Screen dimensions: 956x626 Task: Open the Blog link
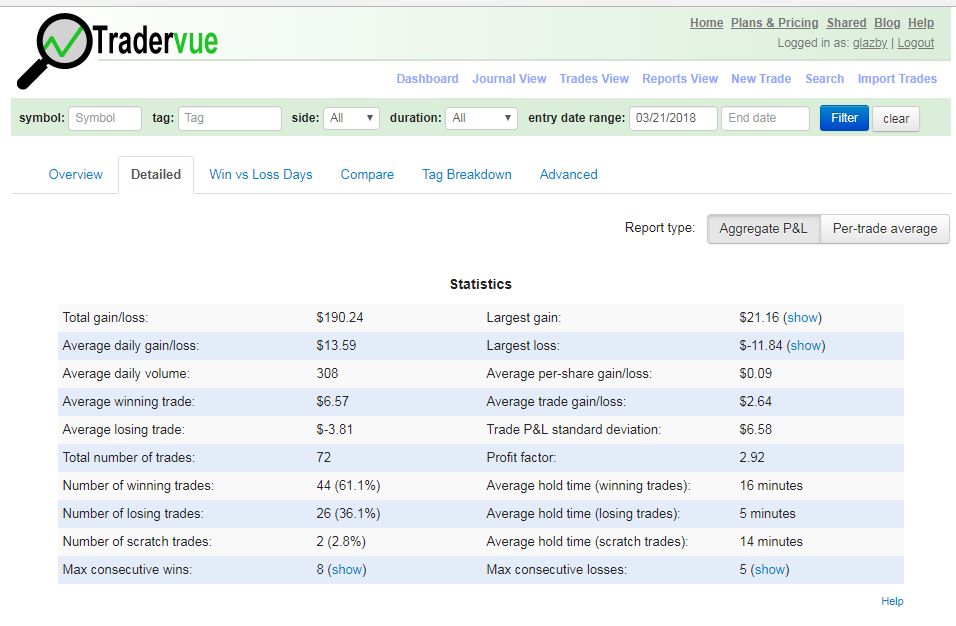[887, 23]
